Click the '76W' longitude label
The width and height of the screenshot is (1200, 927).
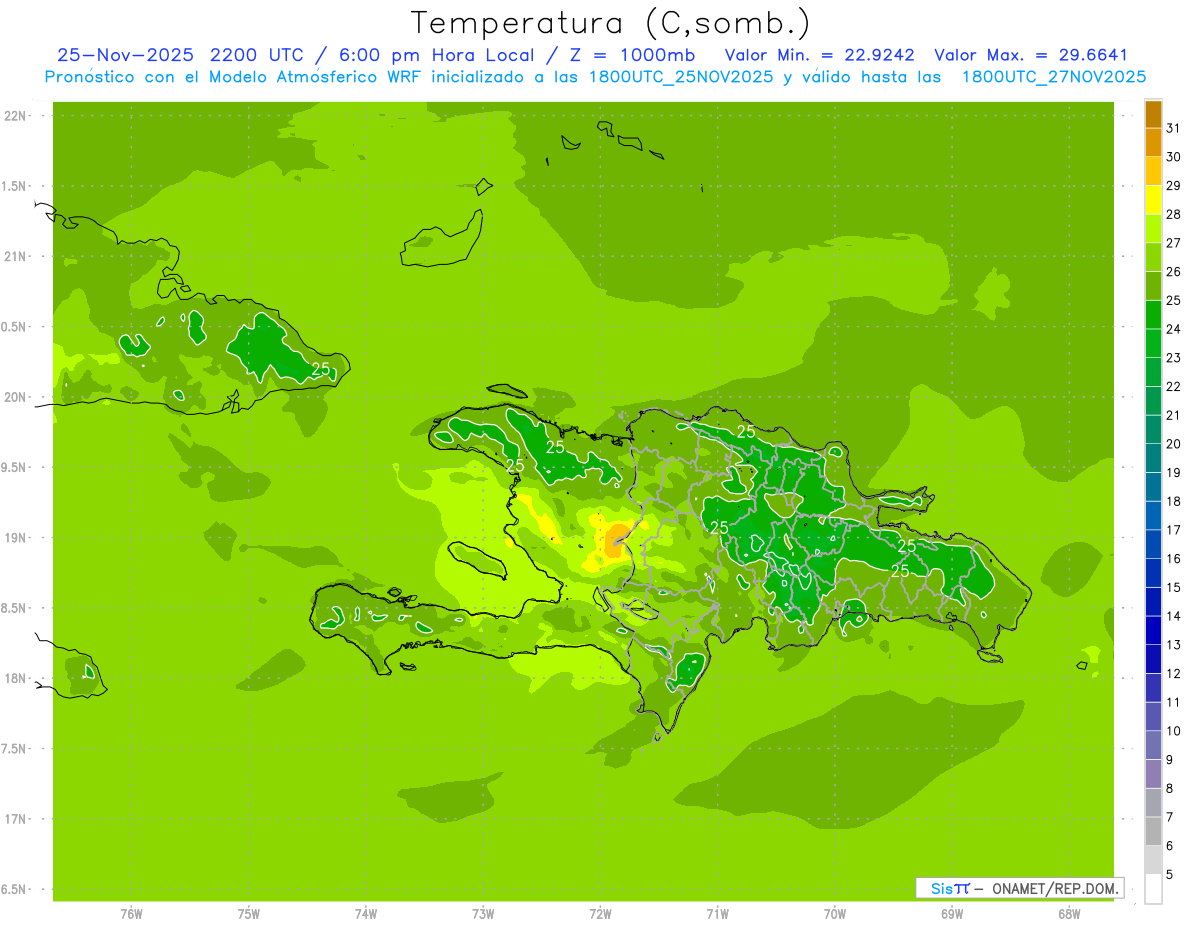click(131, 914)
